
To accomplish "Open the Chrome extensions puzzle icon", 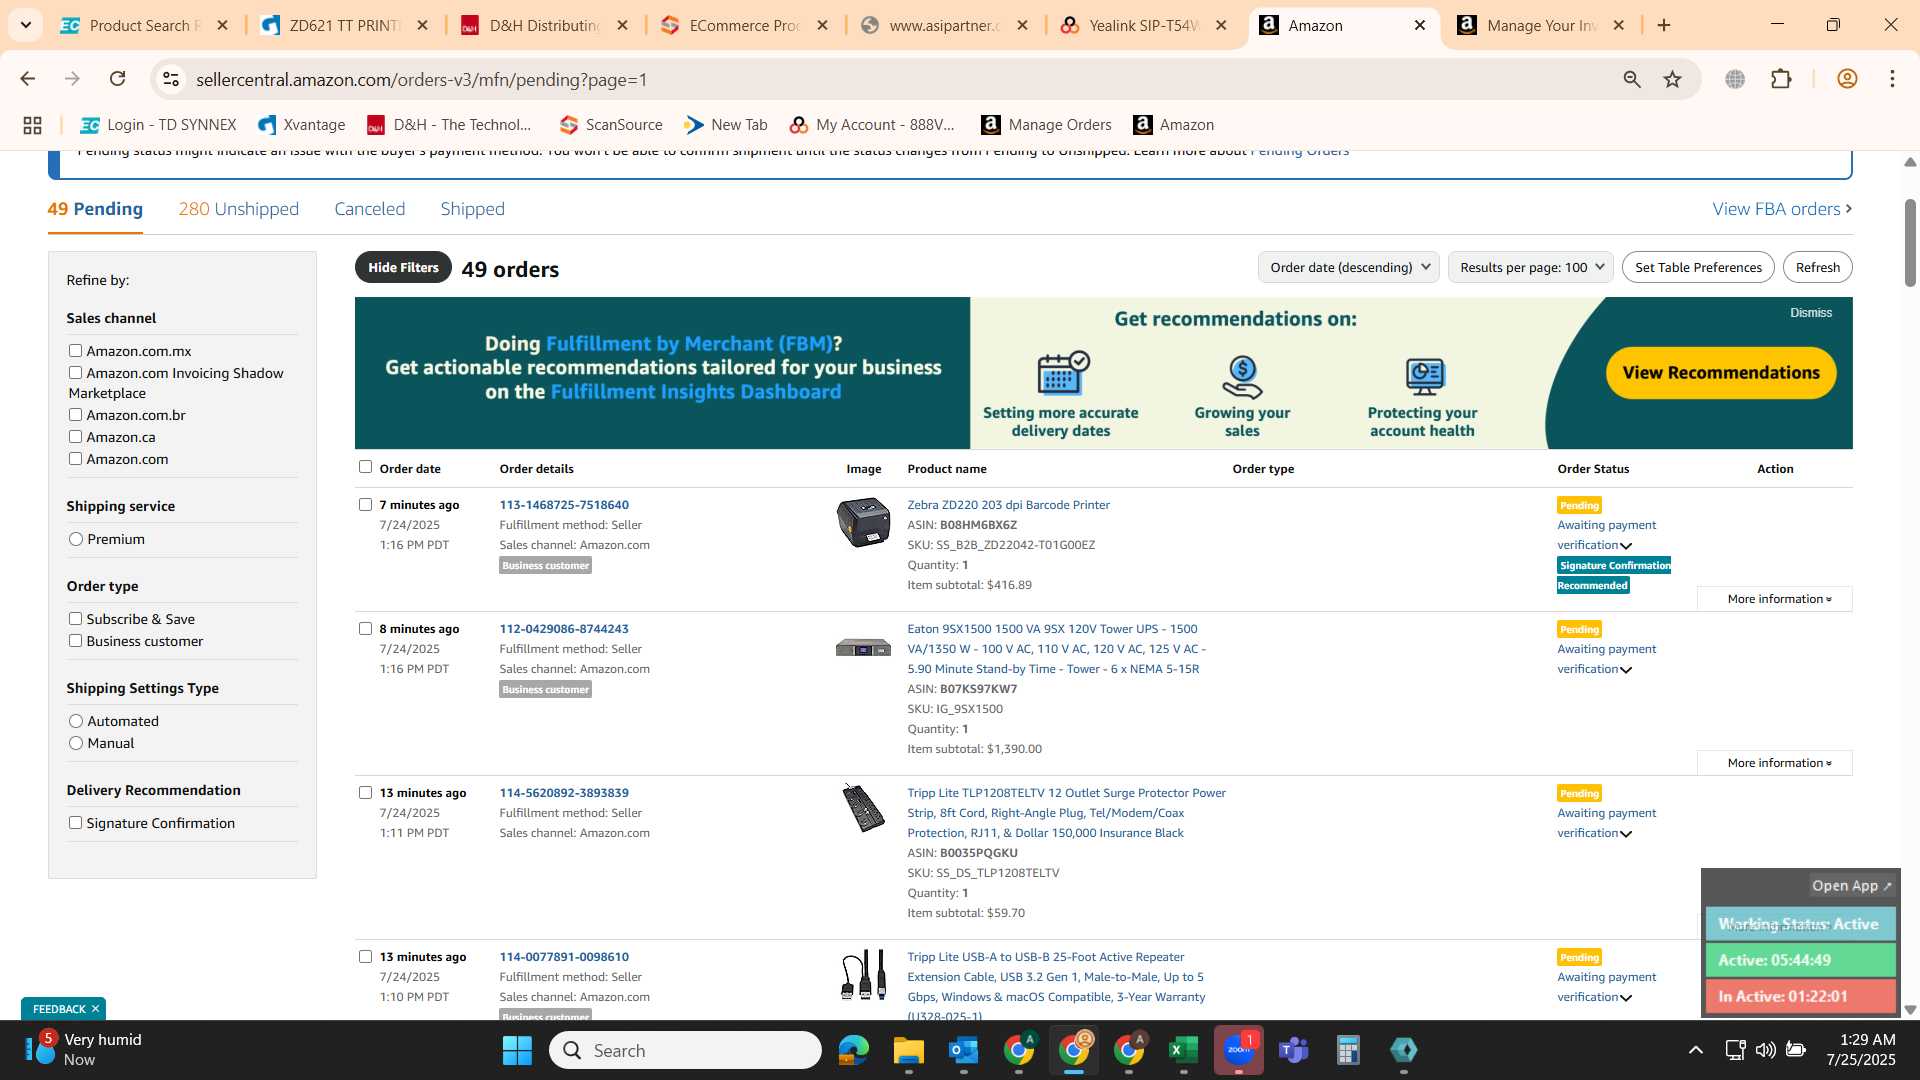I will (x=1781, y=79).
